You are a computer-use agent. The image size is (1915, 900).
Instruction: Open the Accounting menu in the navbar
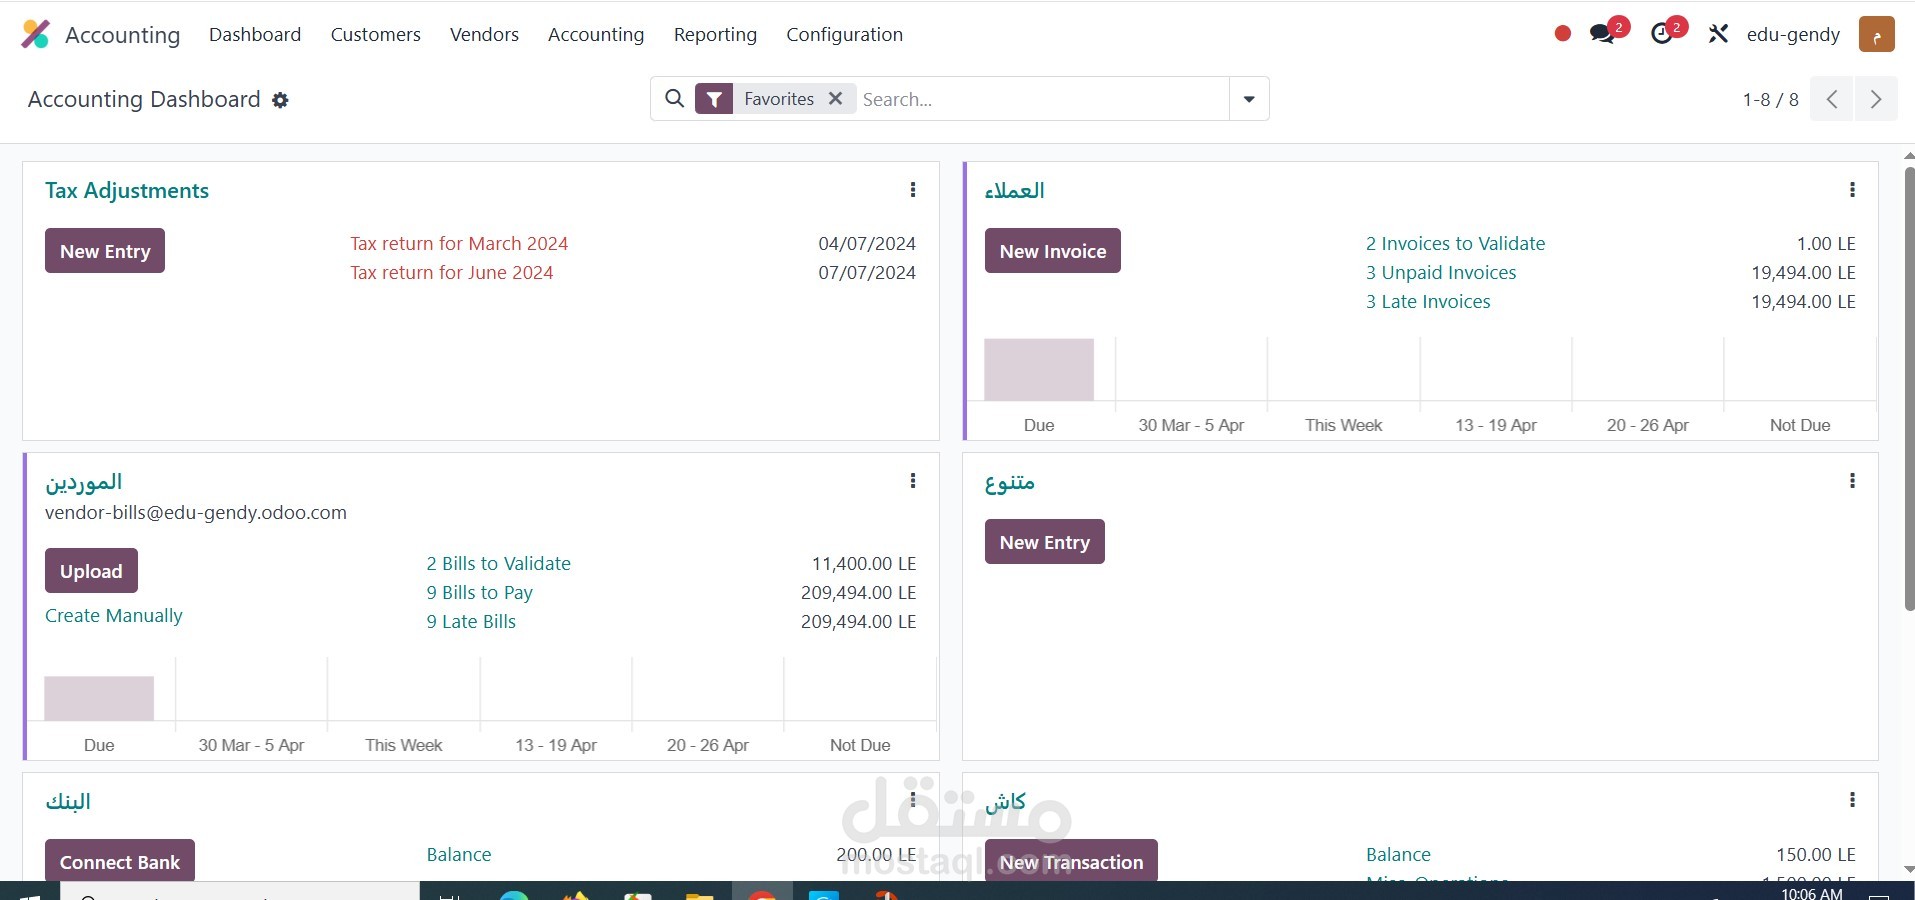tap(596, 34)
